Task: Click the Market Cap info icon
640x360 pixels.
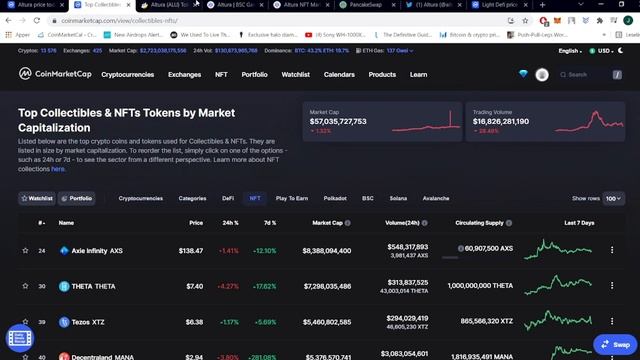Action: coord(348,223)
